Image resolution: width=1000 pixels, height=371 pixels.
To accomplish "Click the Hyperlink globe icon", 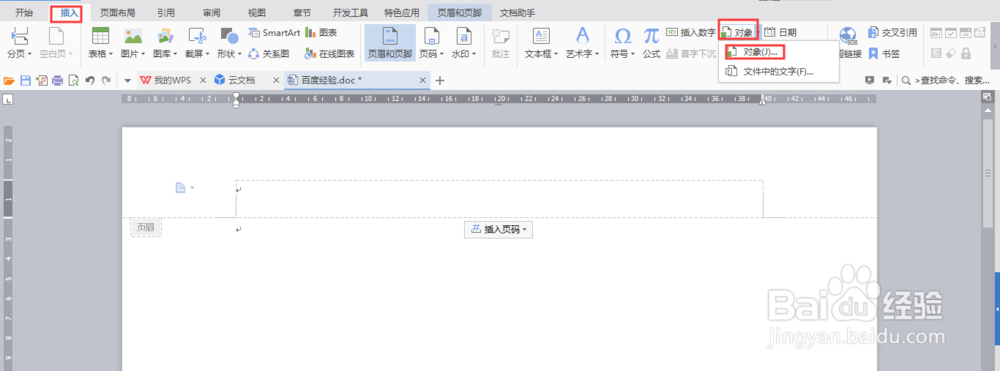I will tap(848, 36).
